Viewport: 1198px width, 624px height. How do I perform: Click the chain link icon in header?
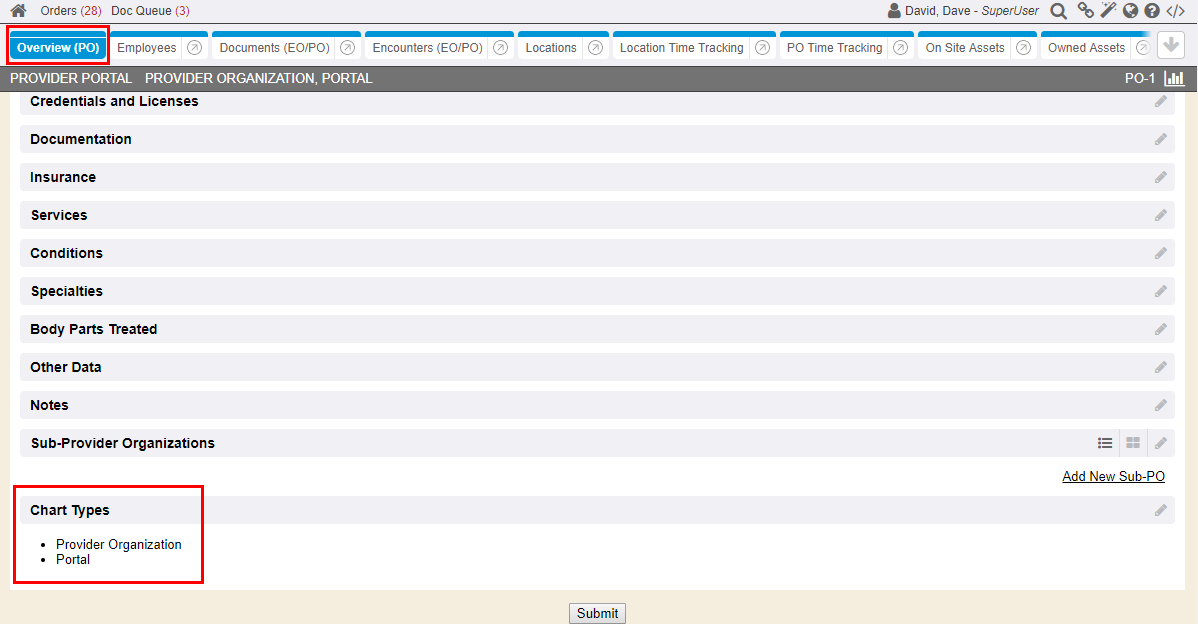pyautogui.click(x=1085, y=11)
